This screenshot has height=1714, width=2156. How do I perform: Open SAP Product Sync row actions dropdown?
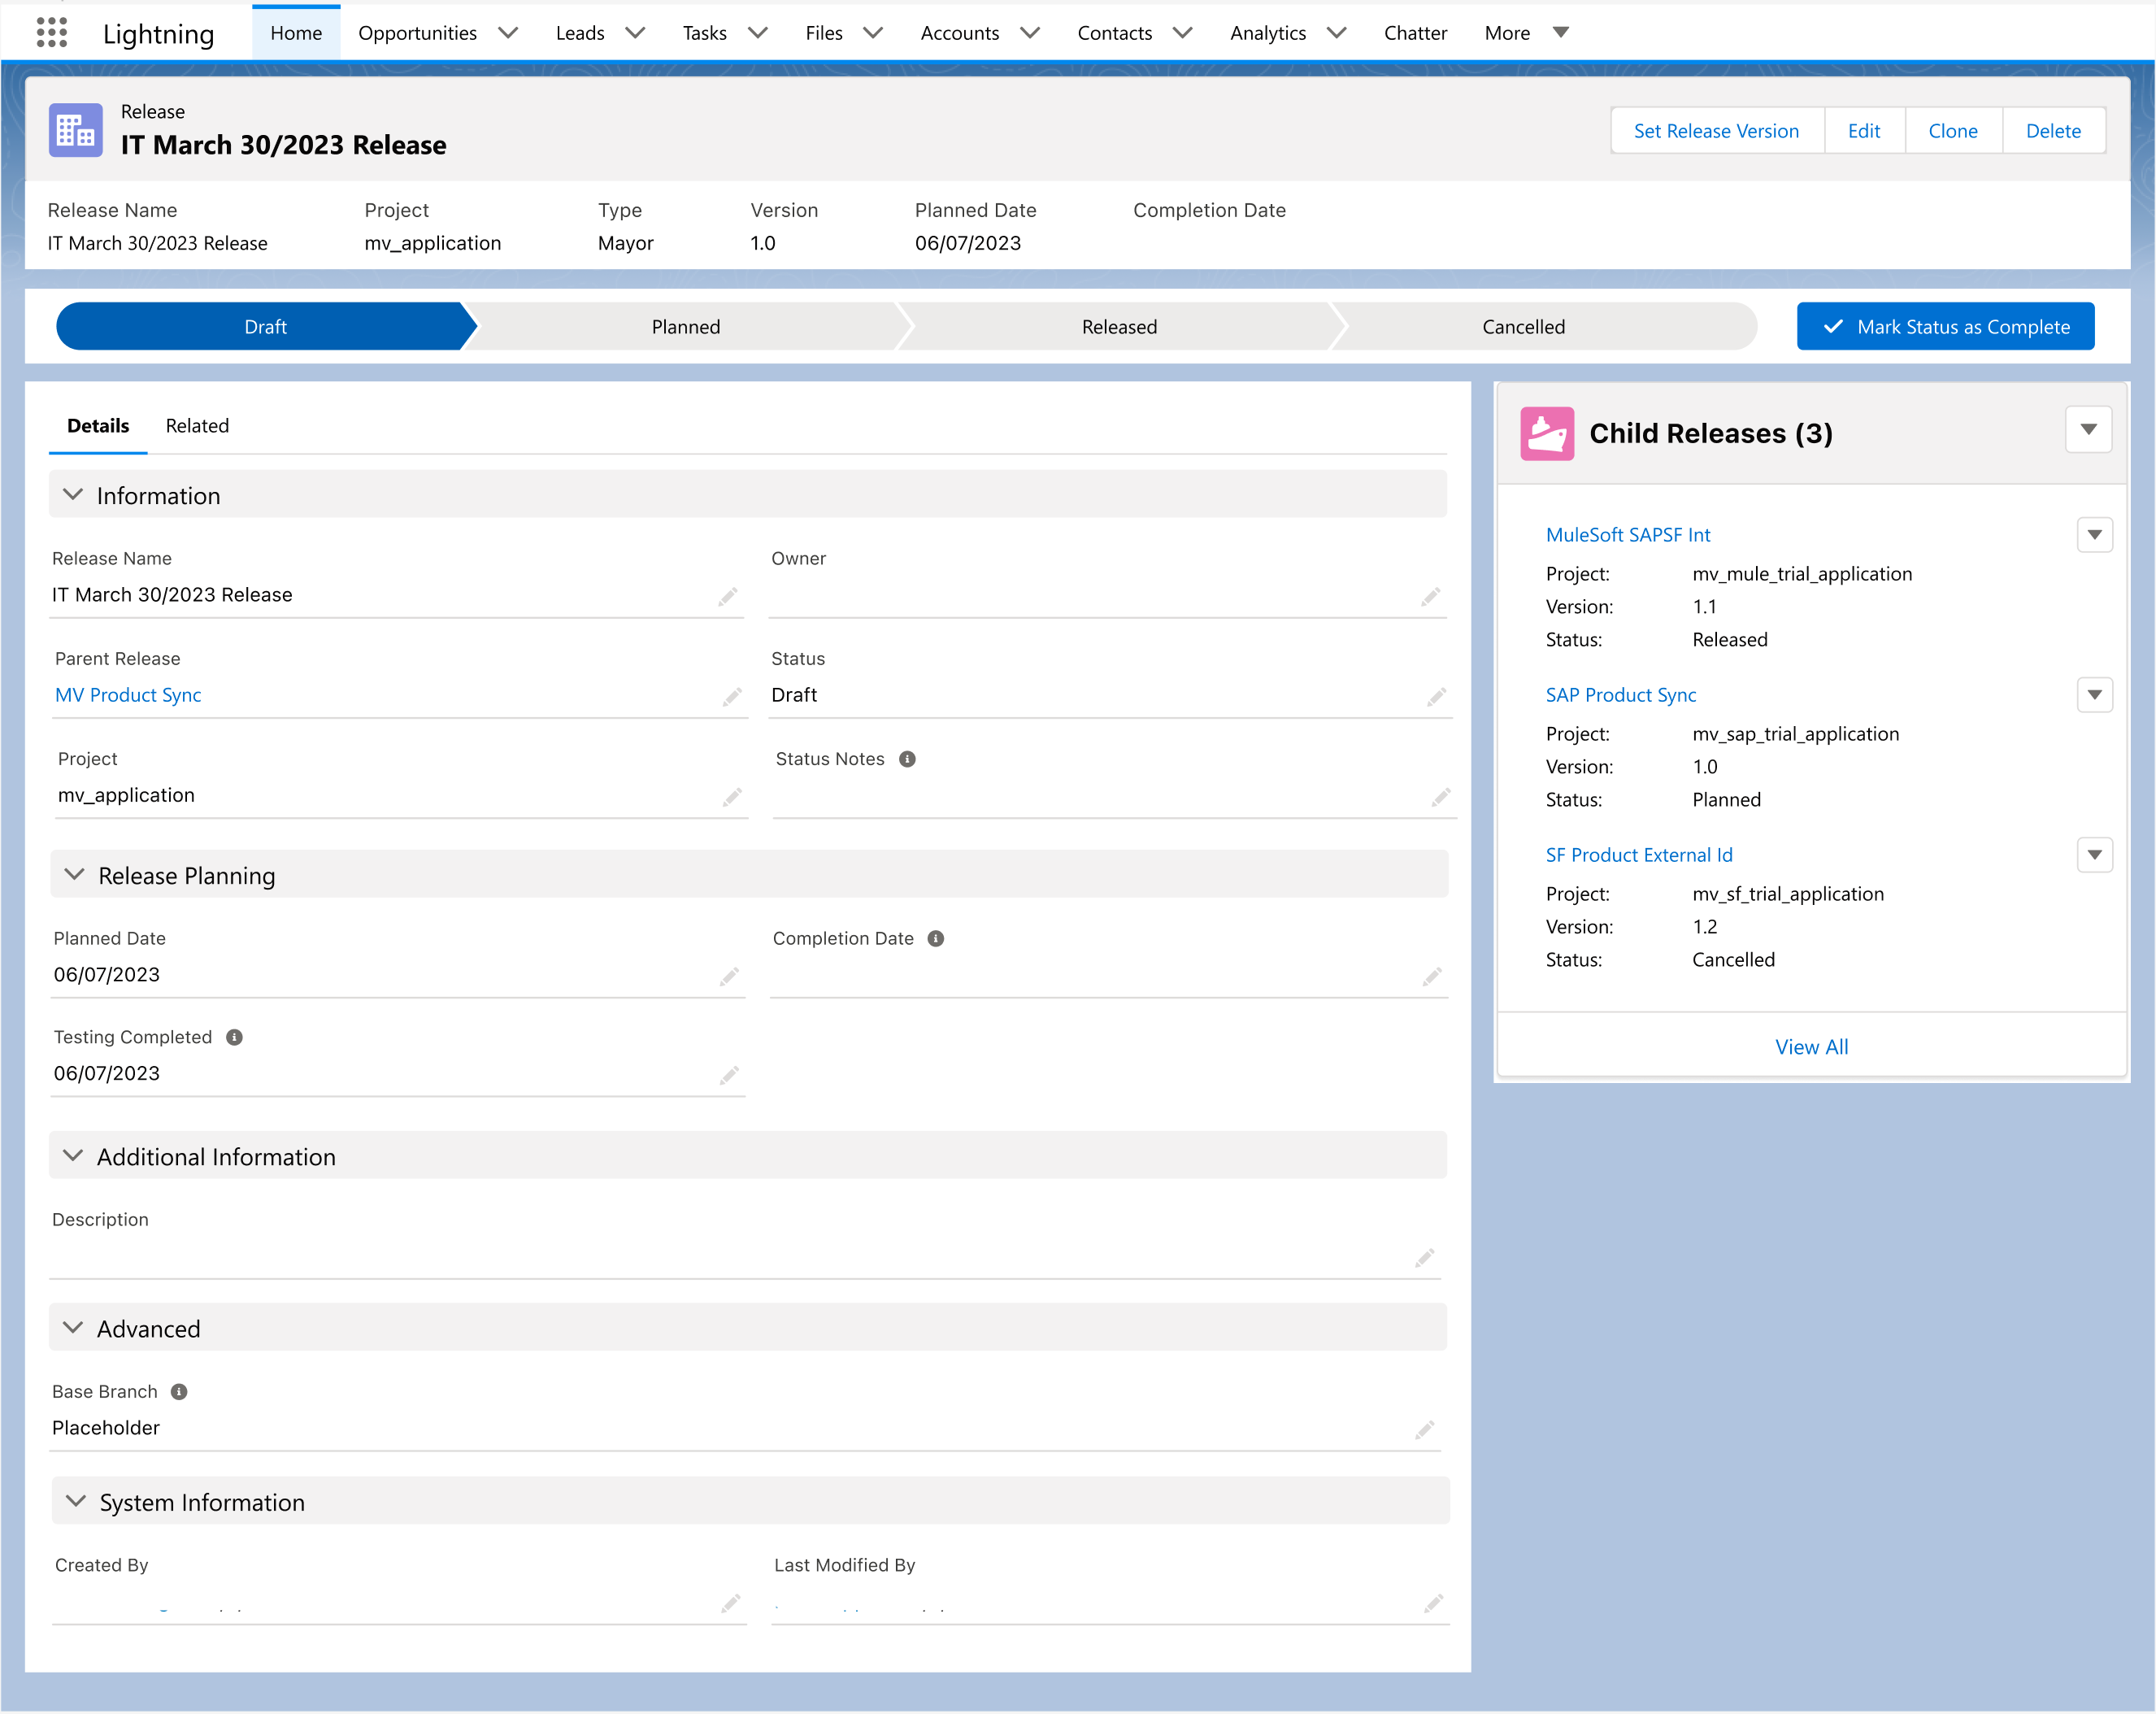(2094, 695)
